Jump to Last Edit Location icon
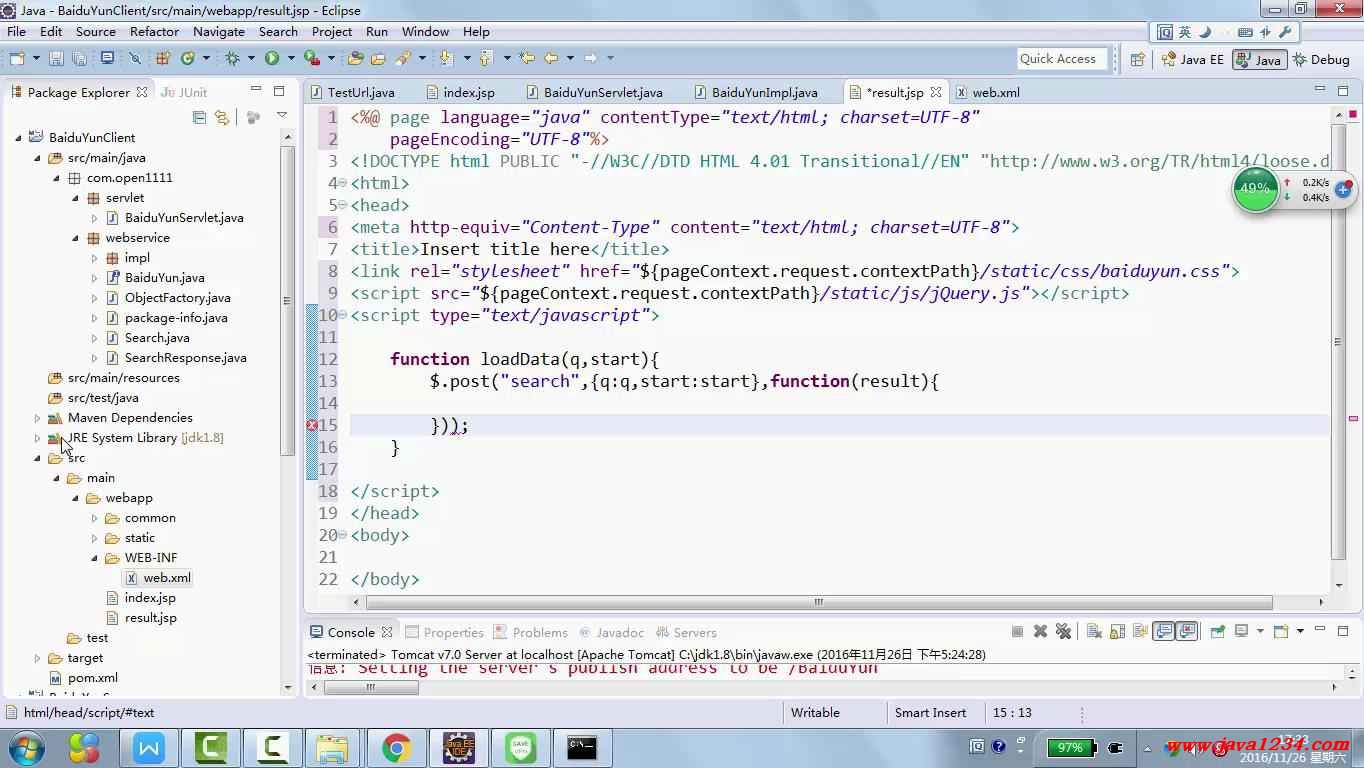Screen dimensions: 1364x768 (527, 59)
